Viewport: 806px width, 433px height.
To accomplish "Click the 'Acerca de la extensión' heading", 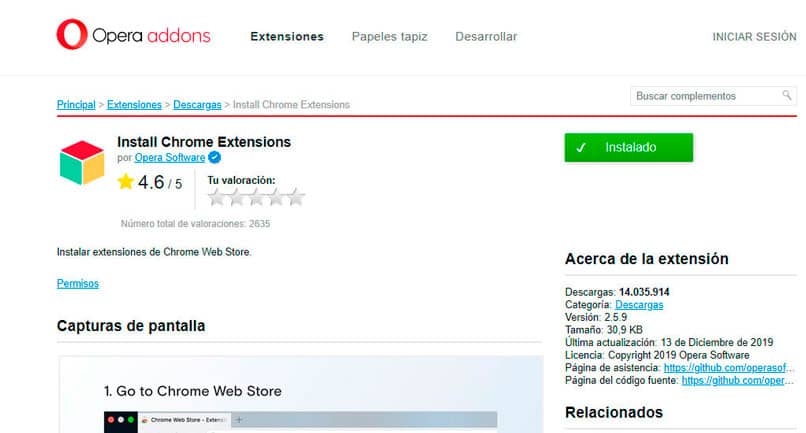I will pos(647,259).
